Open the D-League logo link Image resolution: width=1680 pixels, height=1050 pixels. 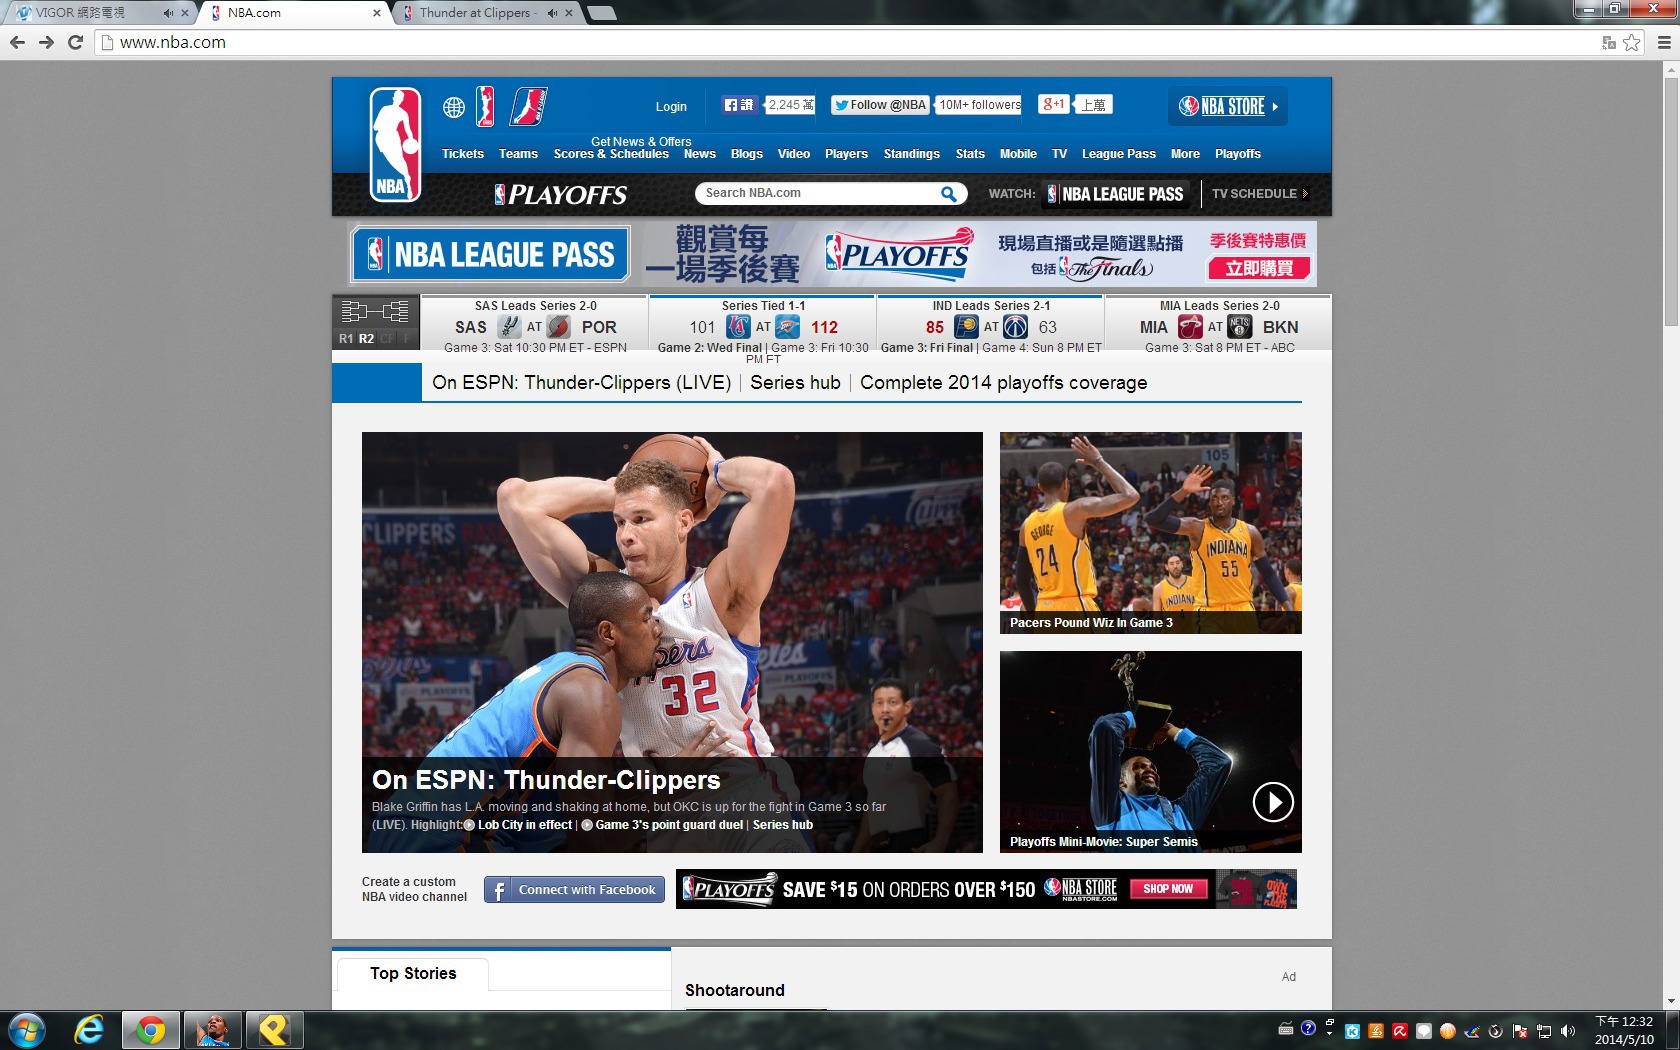tap(528, 106)
